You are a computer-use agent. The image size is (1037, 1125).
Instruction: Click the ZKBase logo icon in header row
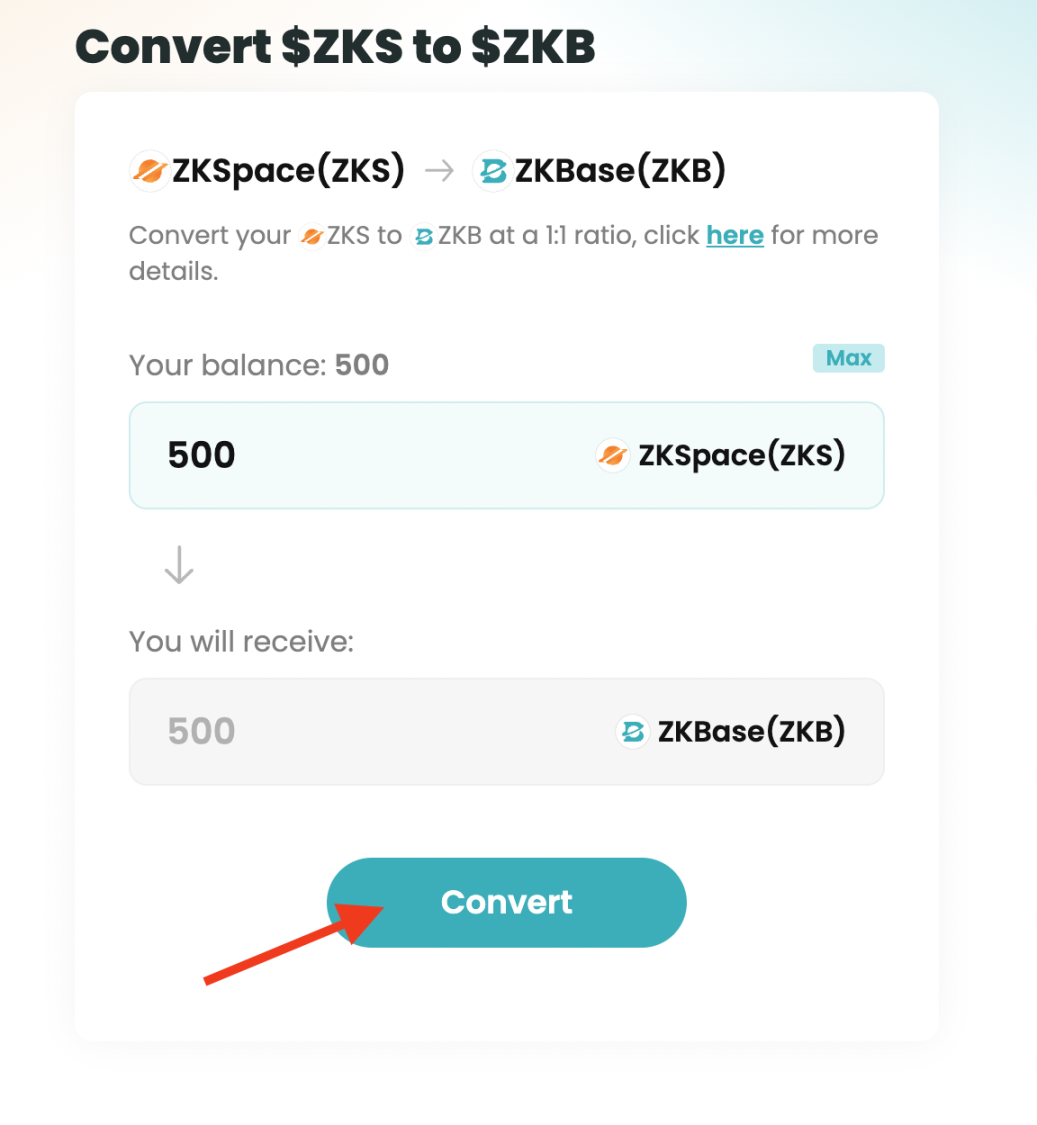(492, 171)
